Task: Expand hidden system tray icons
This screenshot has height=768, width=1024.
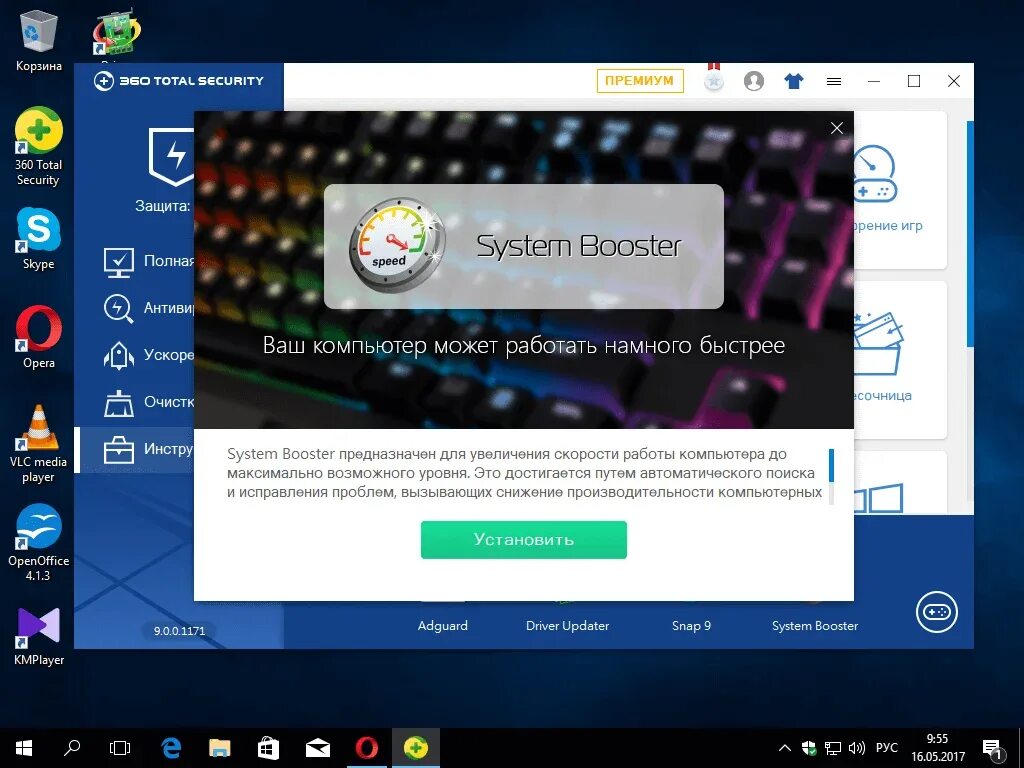Action: [x=785, y=748]
